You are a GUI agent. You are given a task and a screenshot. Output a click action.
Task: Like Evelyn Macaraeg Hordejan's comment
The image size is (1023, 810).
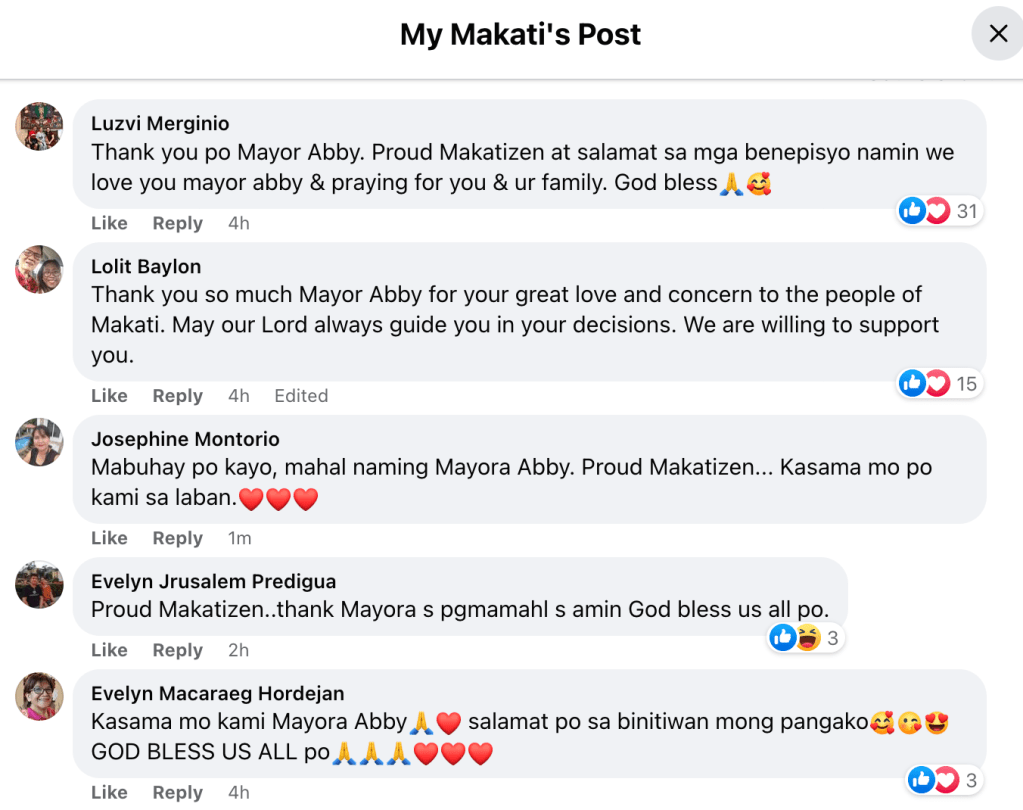(x=109, y=792)
